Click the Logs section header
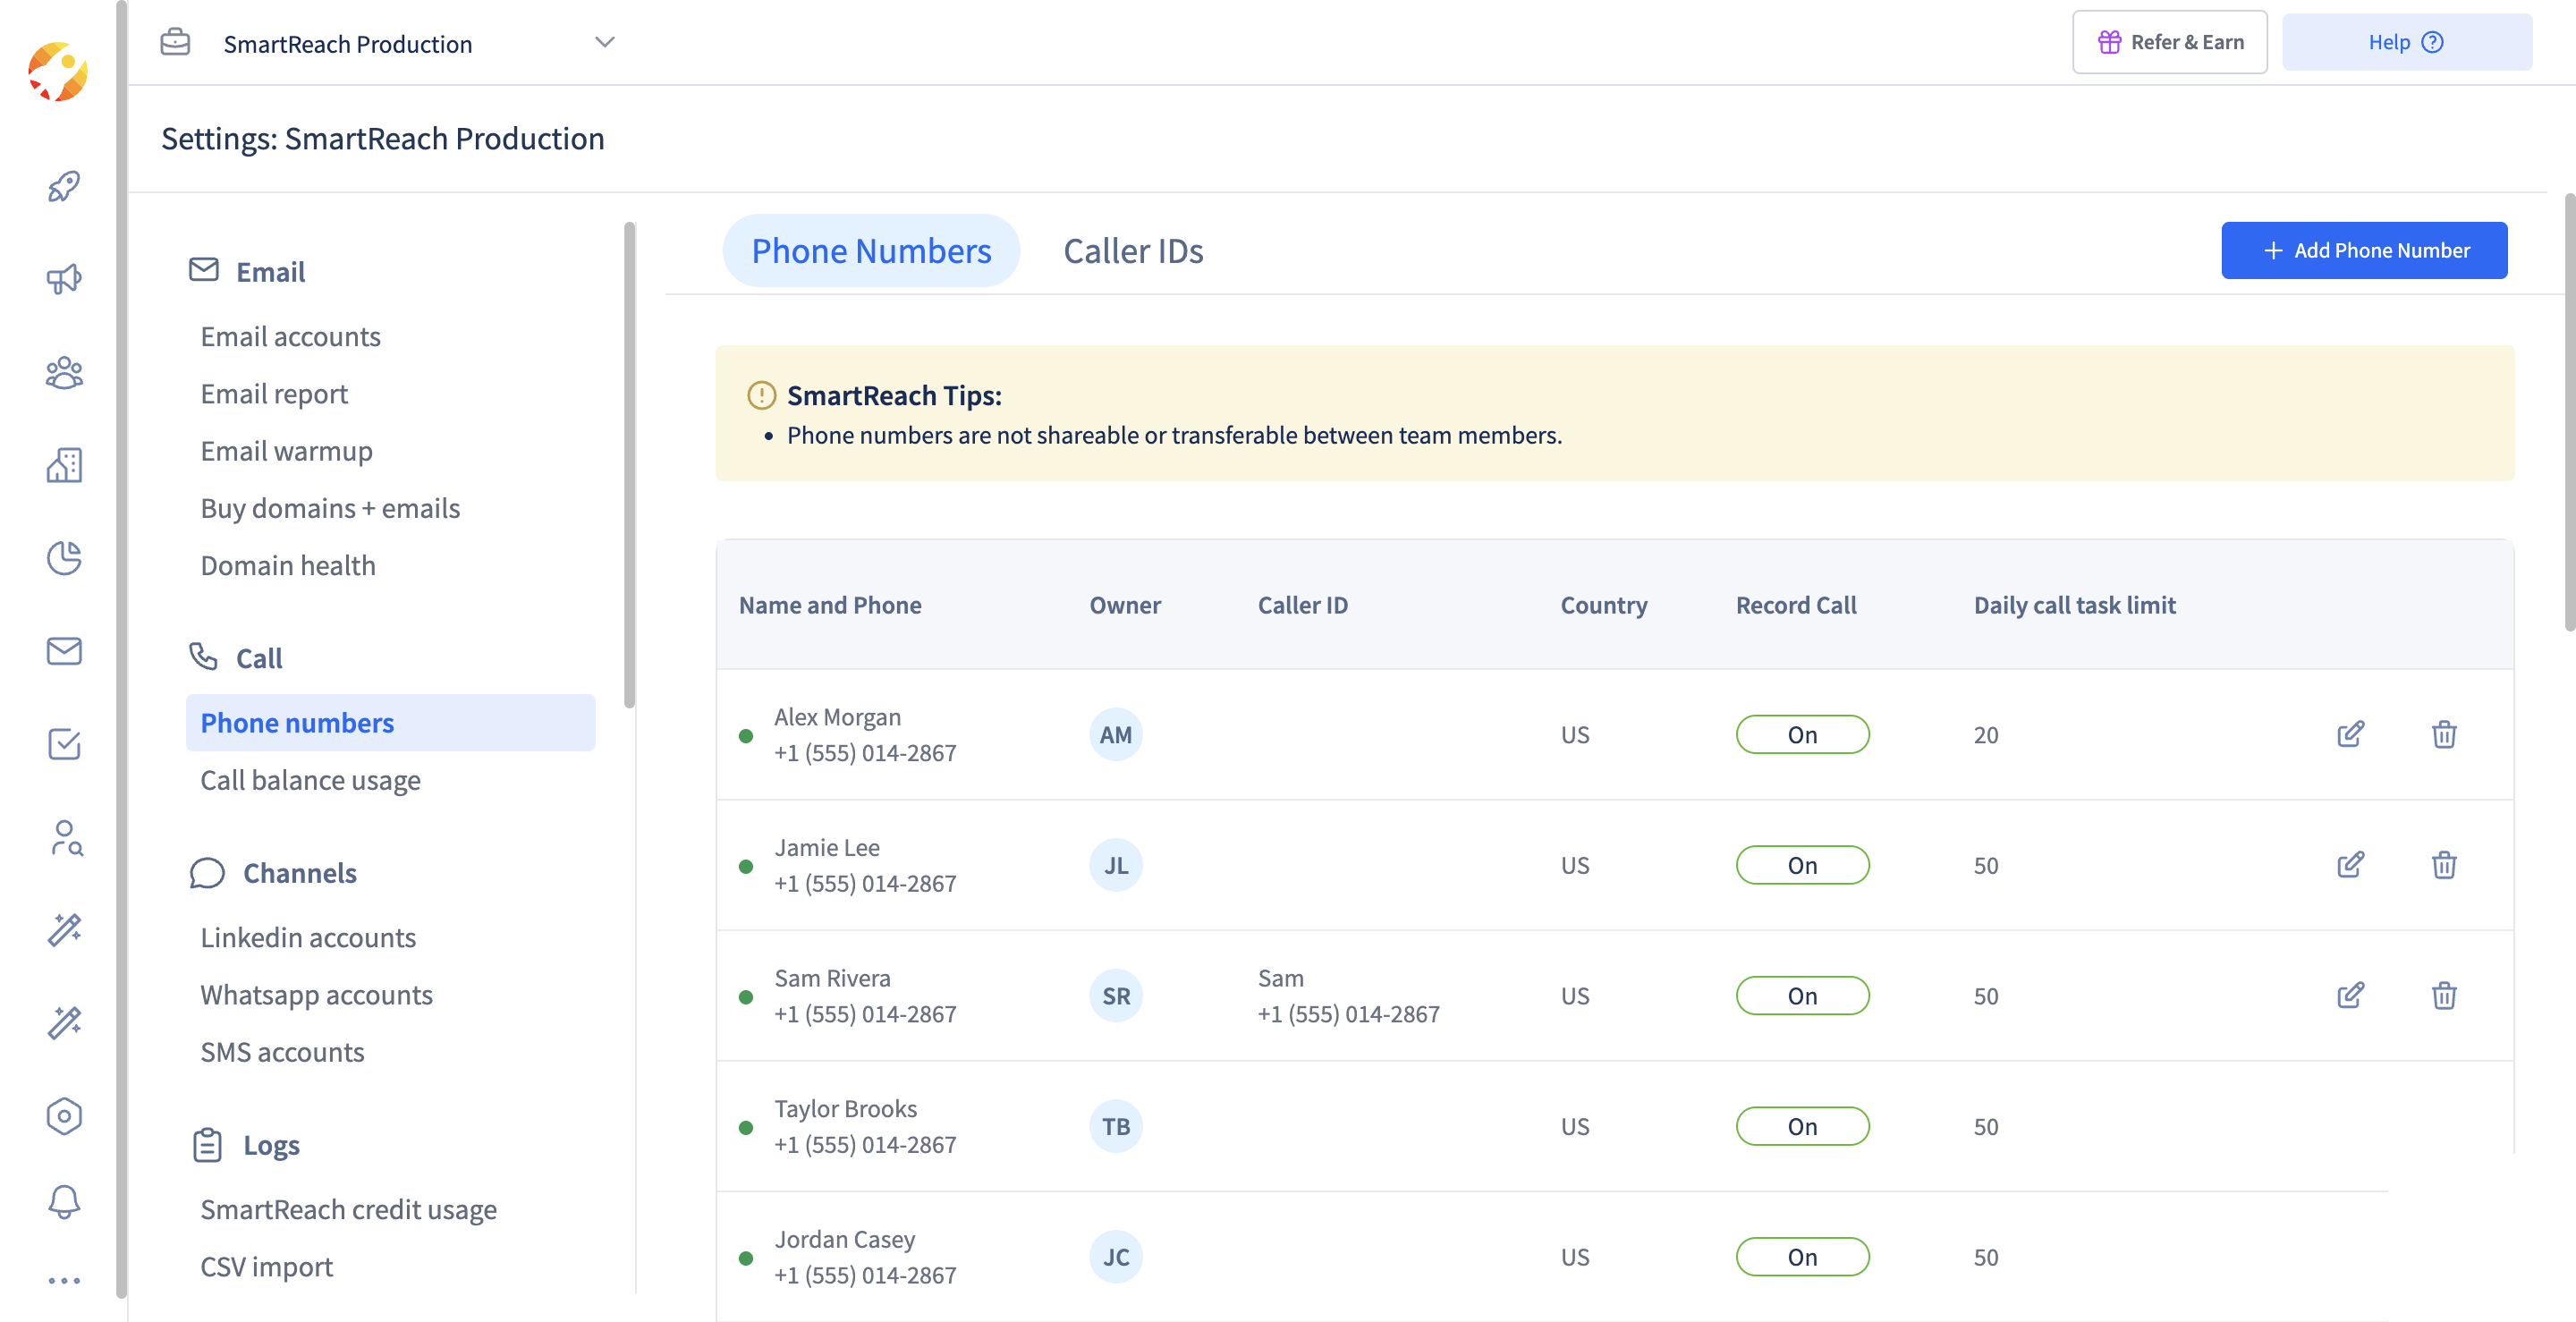The height and width of the screenshot is (1322, 2576). 245,1145
